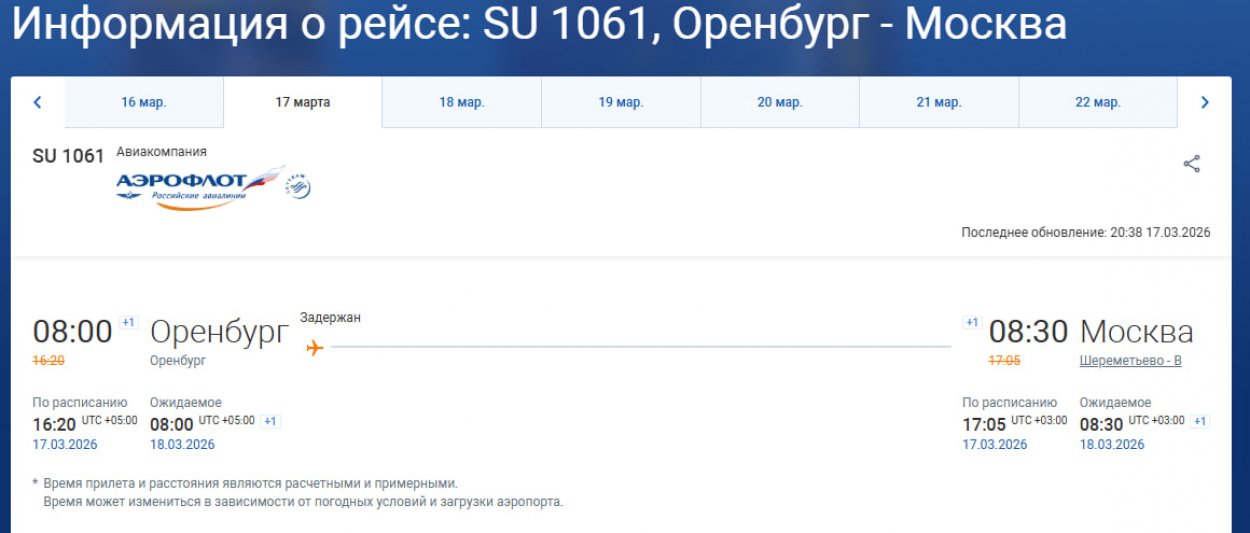Go to previous dates with left arrow

38,102
